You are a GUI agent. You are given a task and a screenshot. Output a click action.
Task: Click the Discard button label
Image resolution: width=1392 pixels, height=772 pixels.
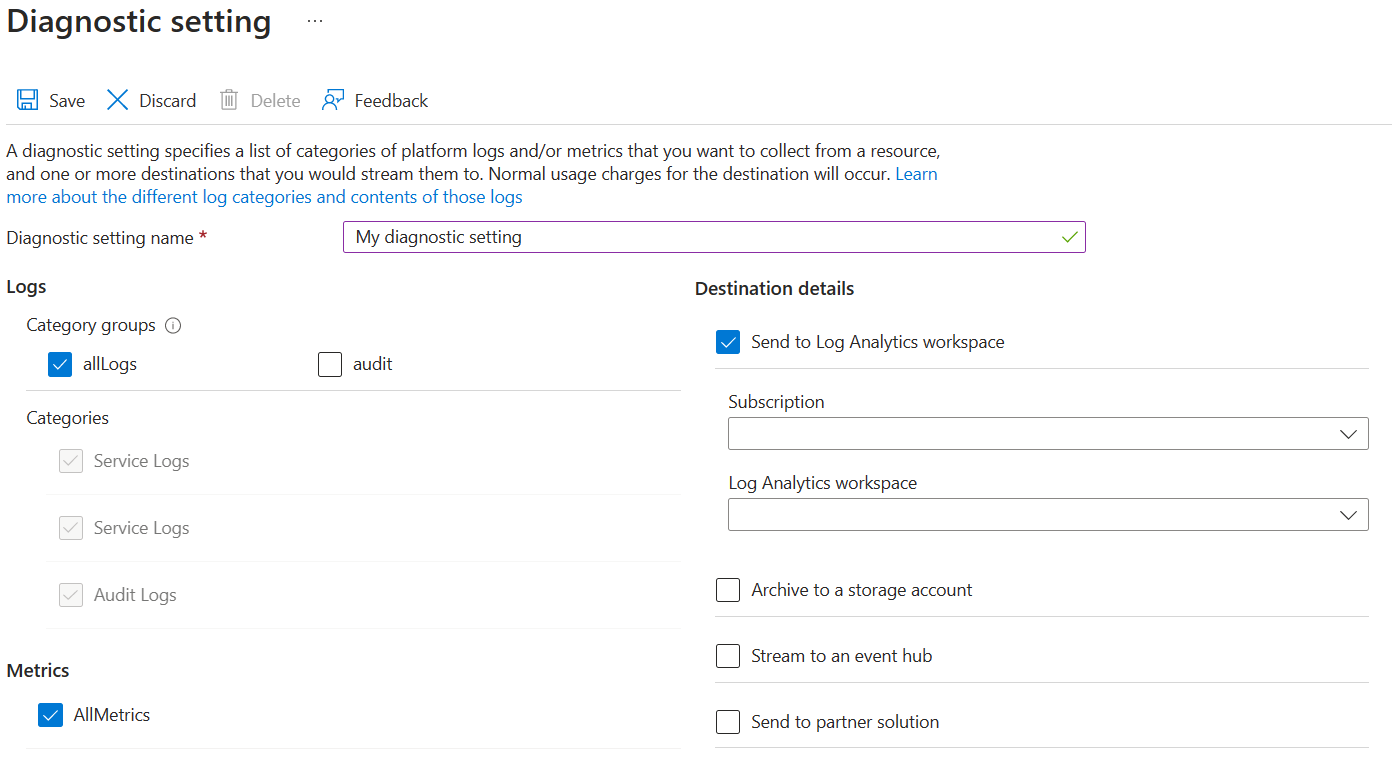click(168, 101)
